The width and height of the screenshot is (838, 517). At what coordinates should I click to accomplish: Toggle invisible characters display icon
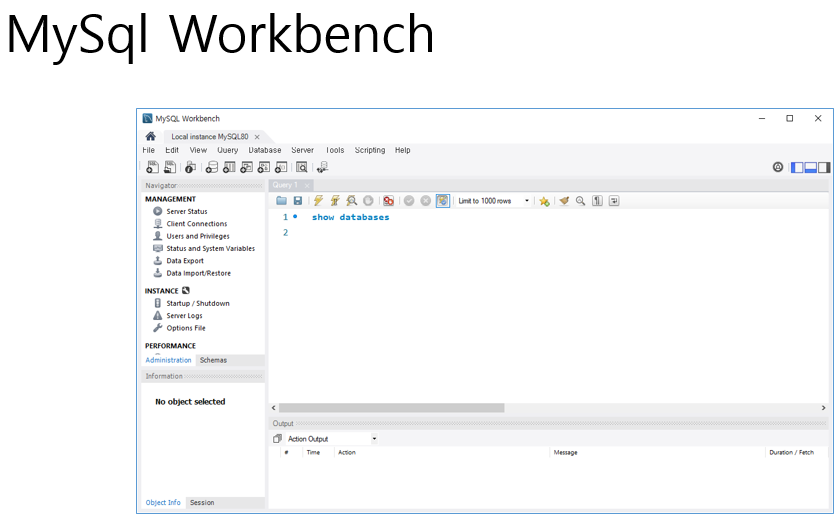pyautogui.click(x=598, y=201)
